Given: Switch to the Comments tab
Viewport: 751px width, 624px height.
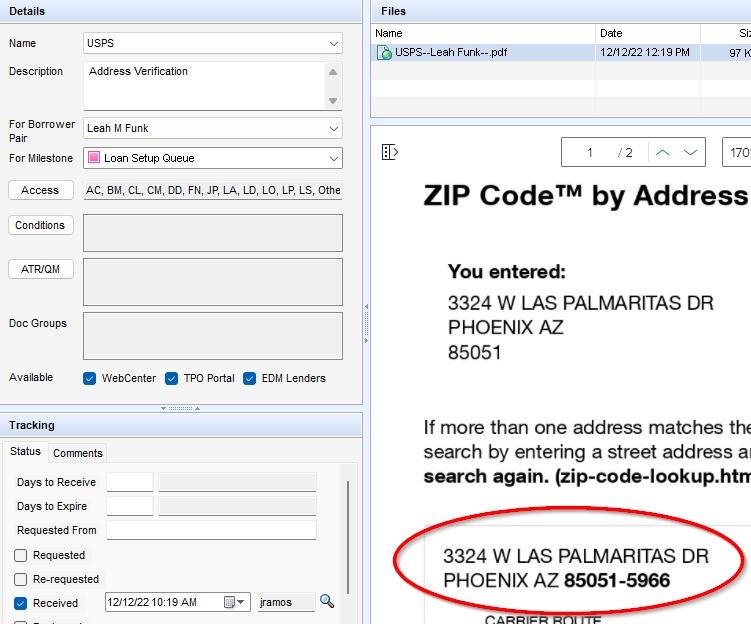Looking at the screenshot, I should point(78,453).
